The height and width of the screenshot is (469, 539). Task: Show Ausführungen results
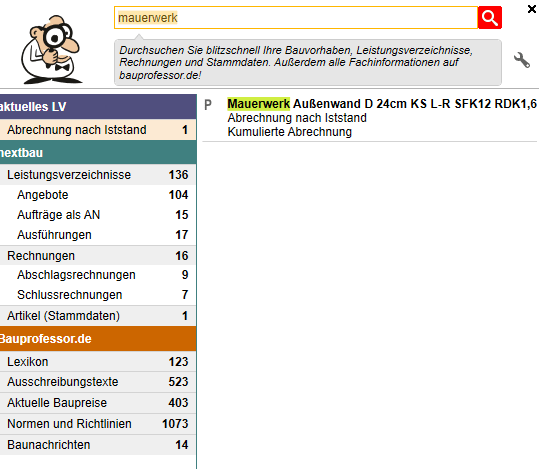click(x=98, y=235)
